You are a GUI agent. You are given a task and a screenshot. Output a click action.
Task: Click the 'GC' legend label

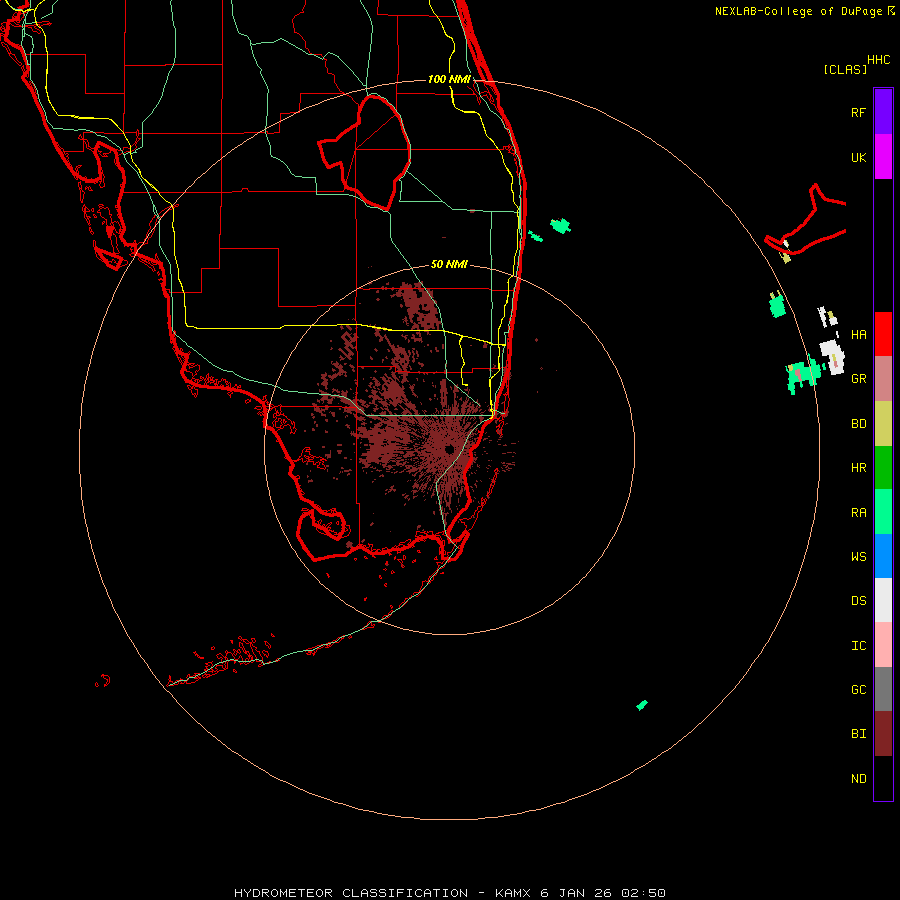[x=858, y=689]
